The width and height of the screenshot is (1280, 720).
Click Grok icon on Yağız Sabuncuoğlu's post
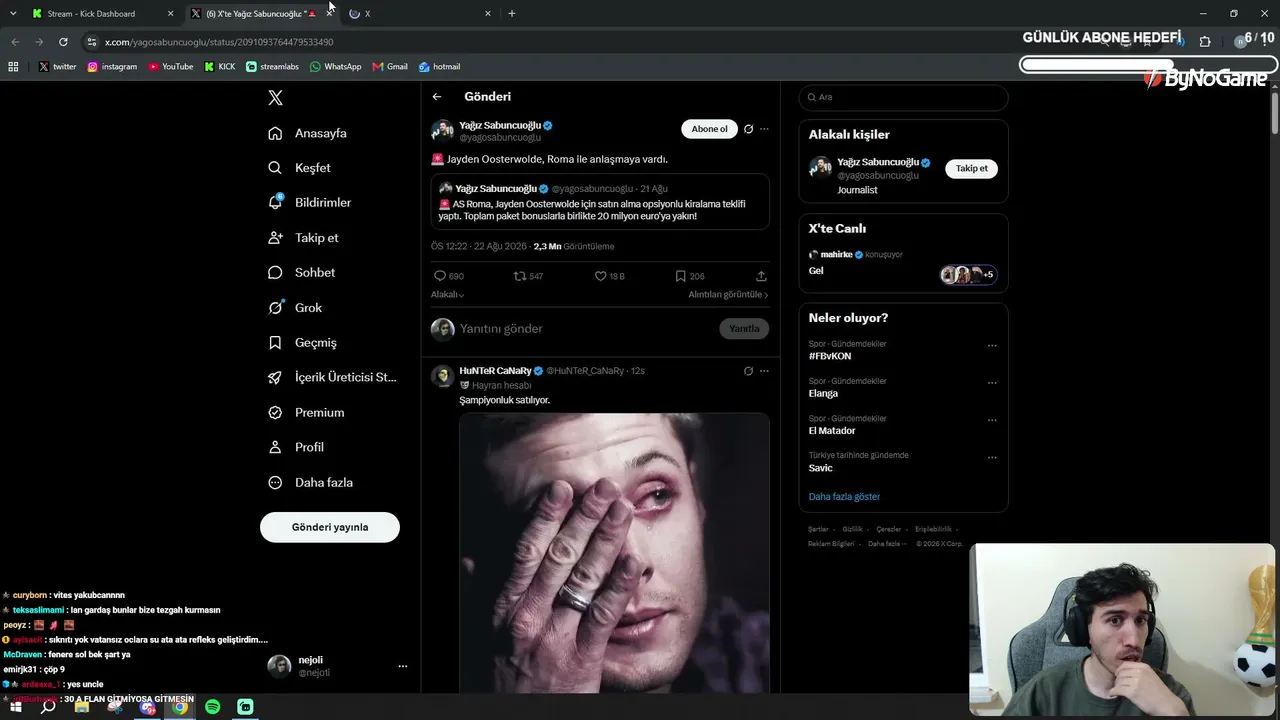[748, 129]
